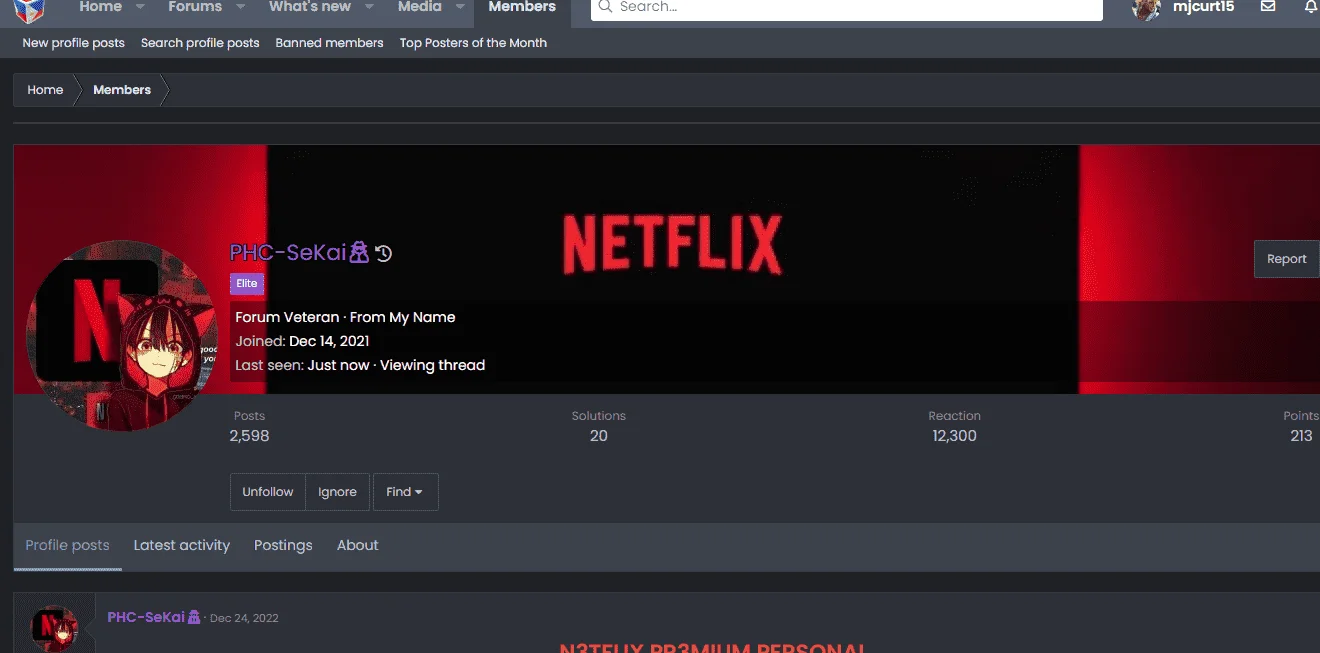This screenshot has width=1320, height=653.
Task: Report this profile
Action: 1286,259
